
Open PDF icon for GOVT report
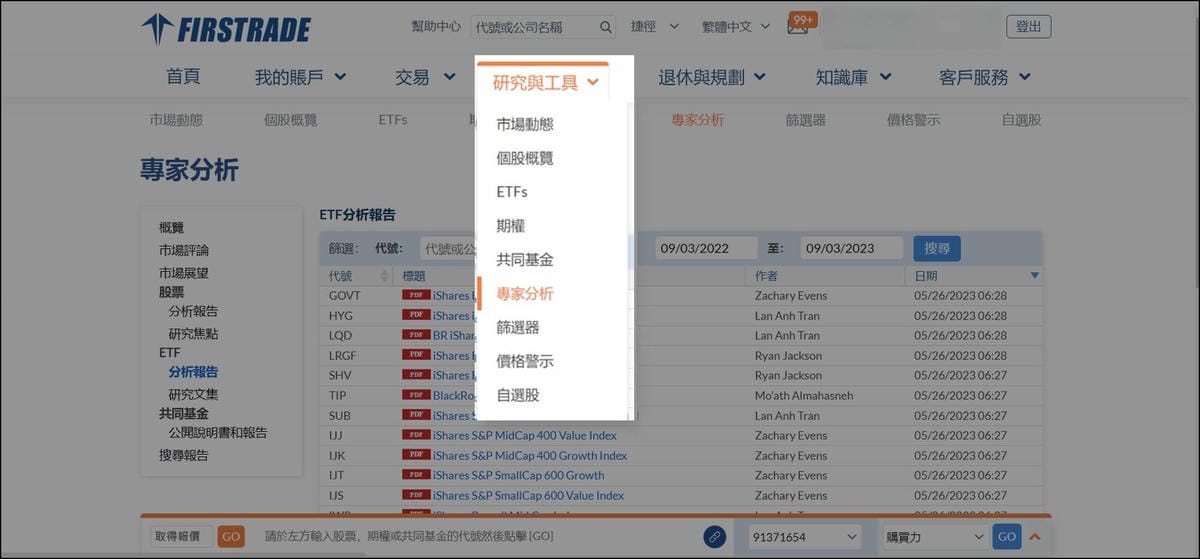pos(415,296)
